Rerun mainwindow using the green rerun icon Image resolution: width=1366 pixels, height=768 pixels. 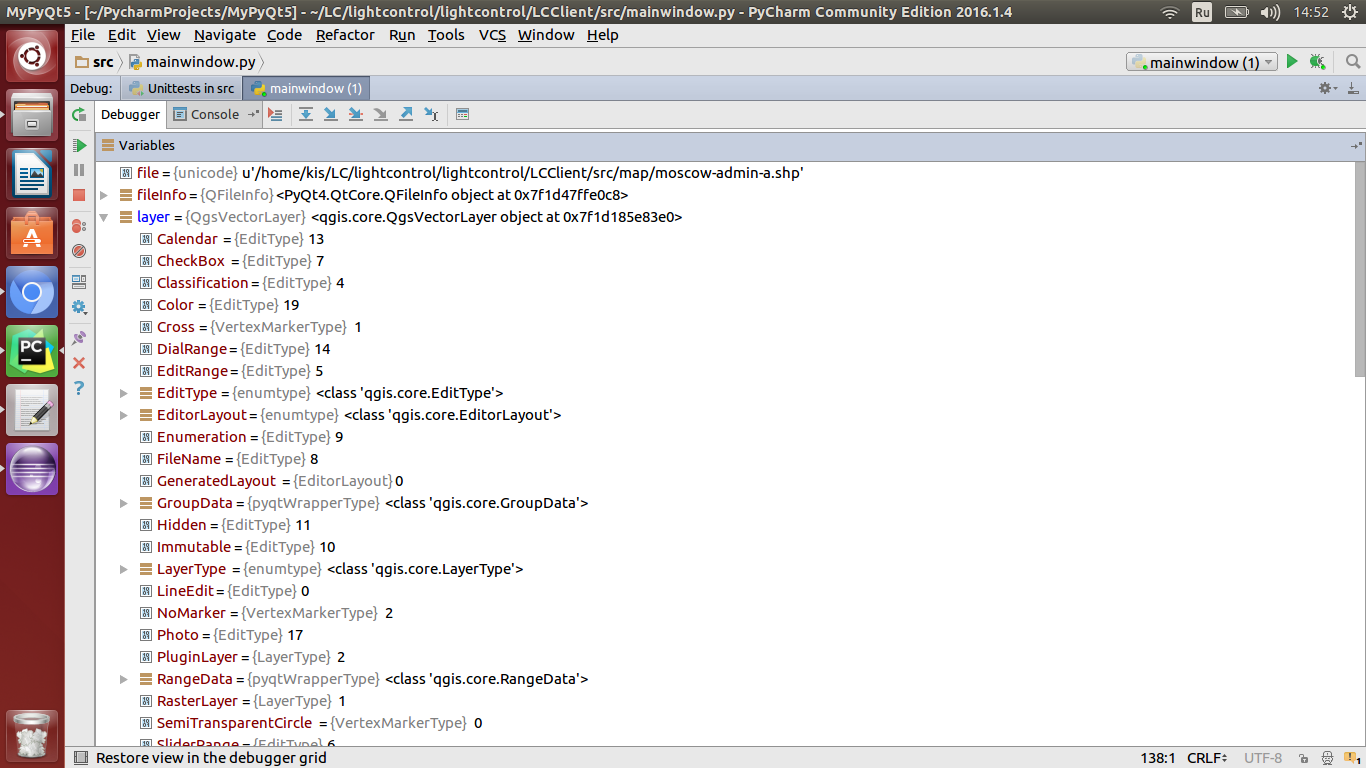[x=79, y=115]
